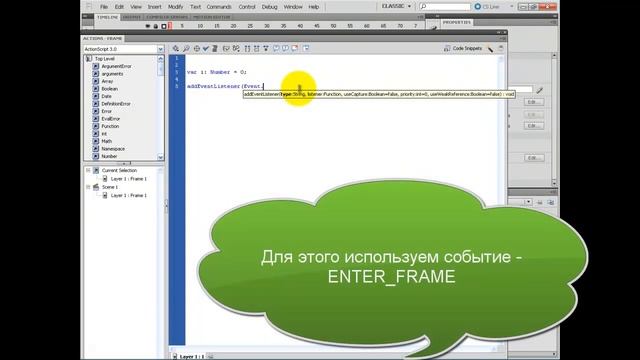Open the Commands menu

pos(219,7)
